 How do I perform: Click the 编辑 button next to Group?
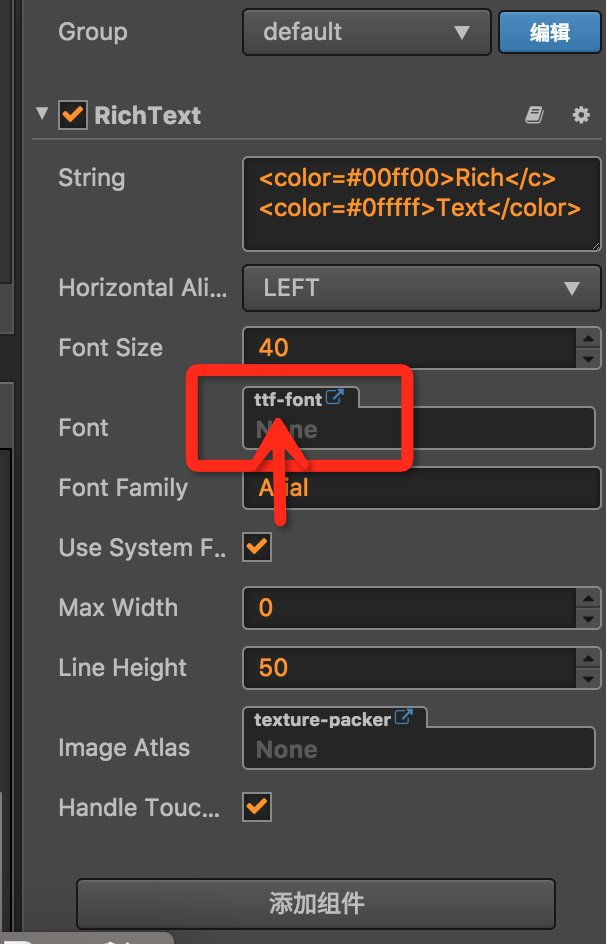pos(549,32)
